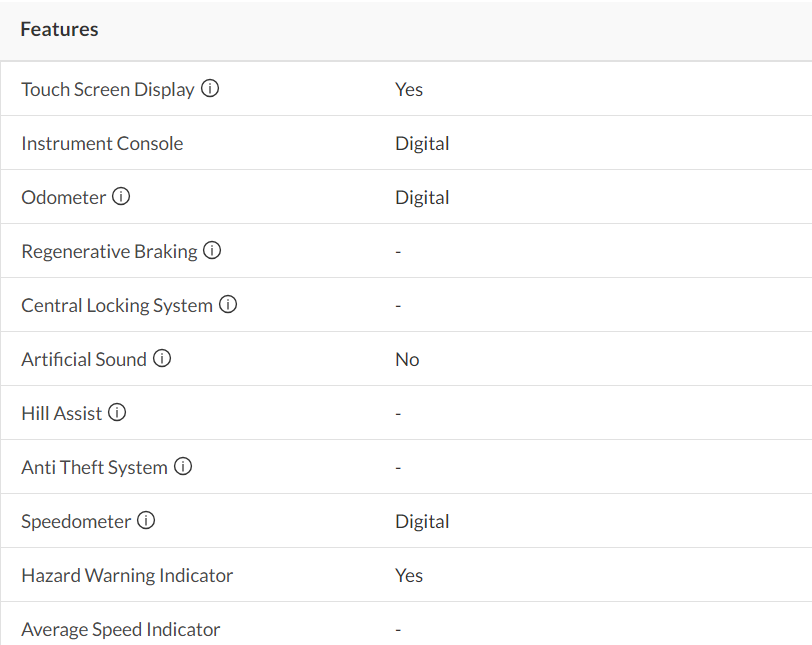Viewport: 812px width, 645px height.
Task: Open the Hill Assist info icon
Action: 118,413
